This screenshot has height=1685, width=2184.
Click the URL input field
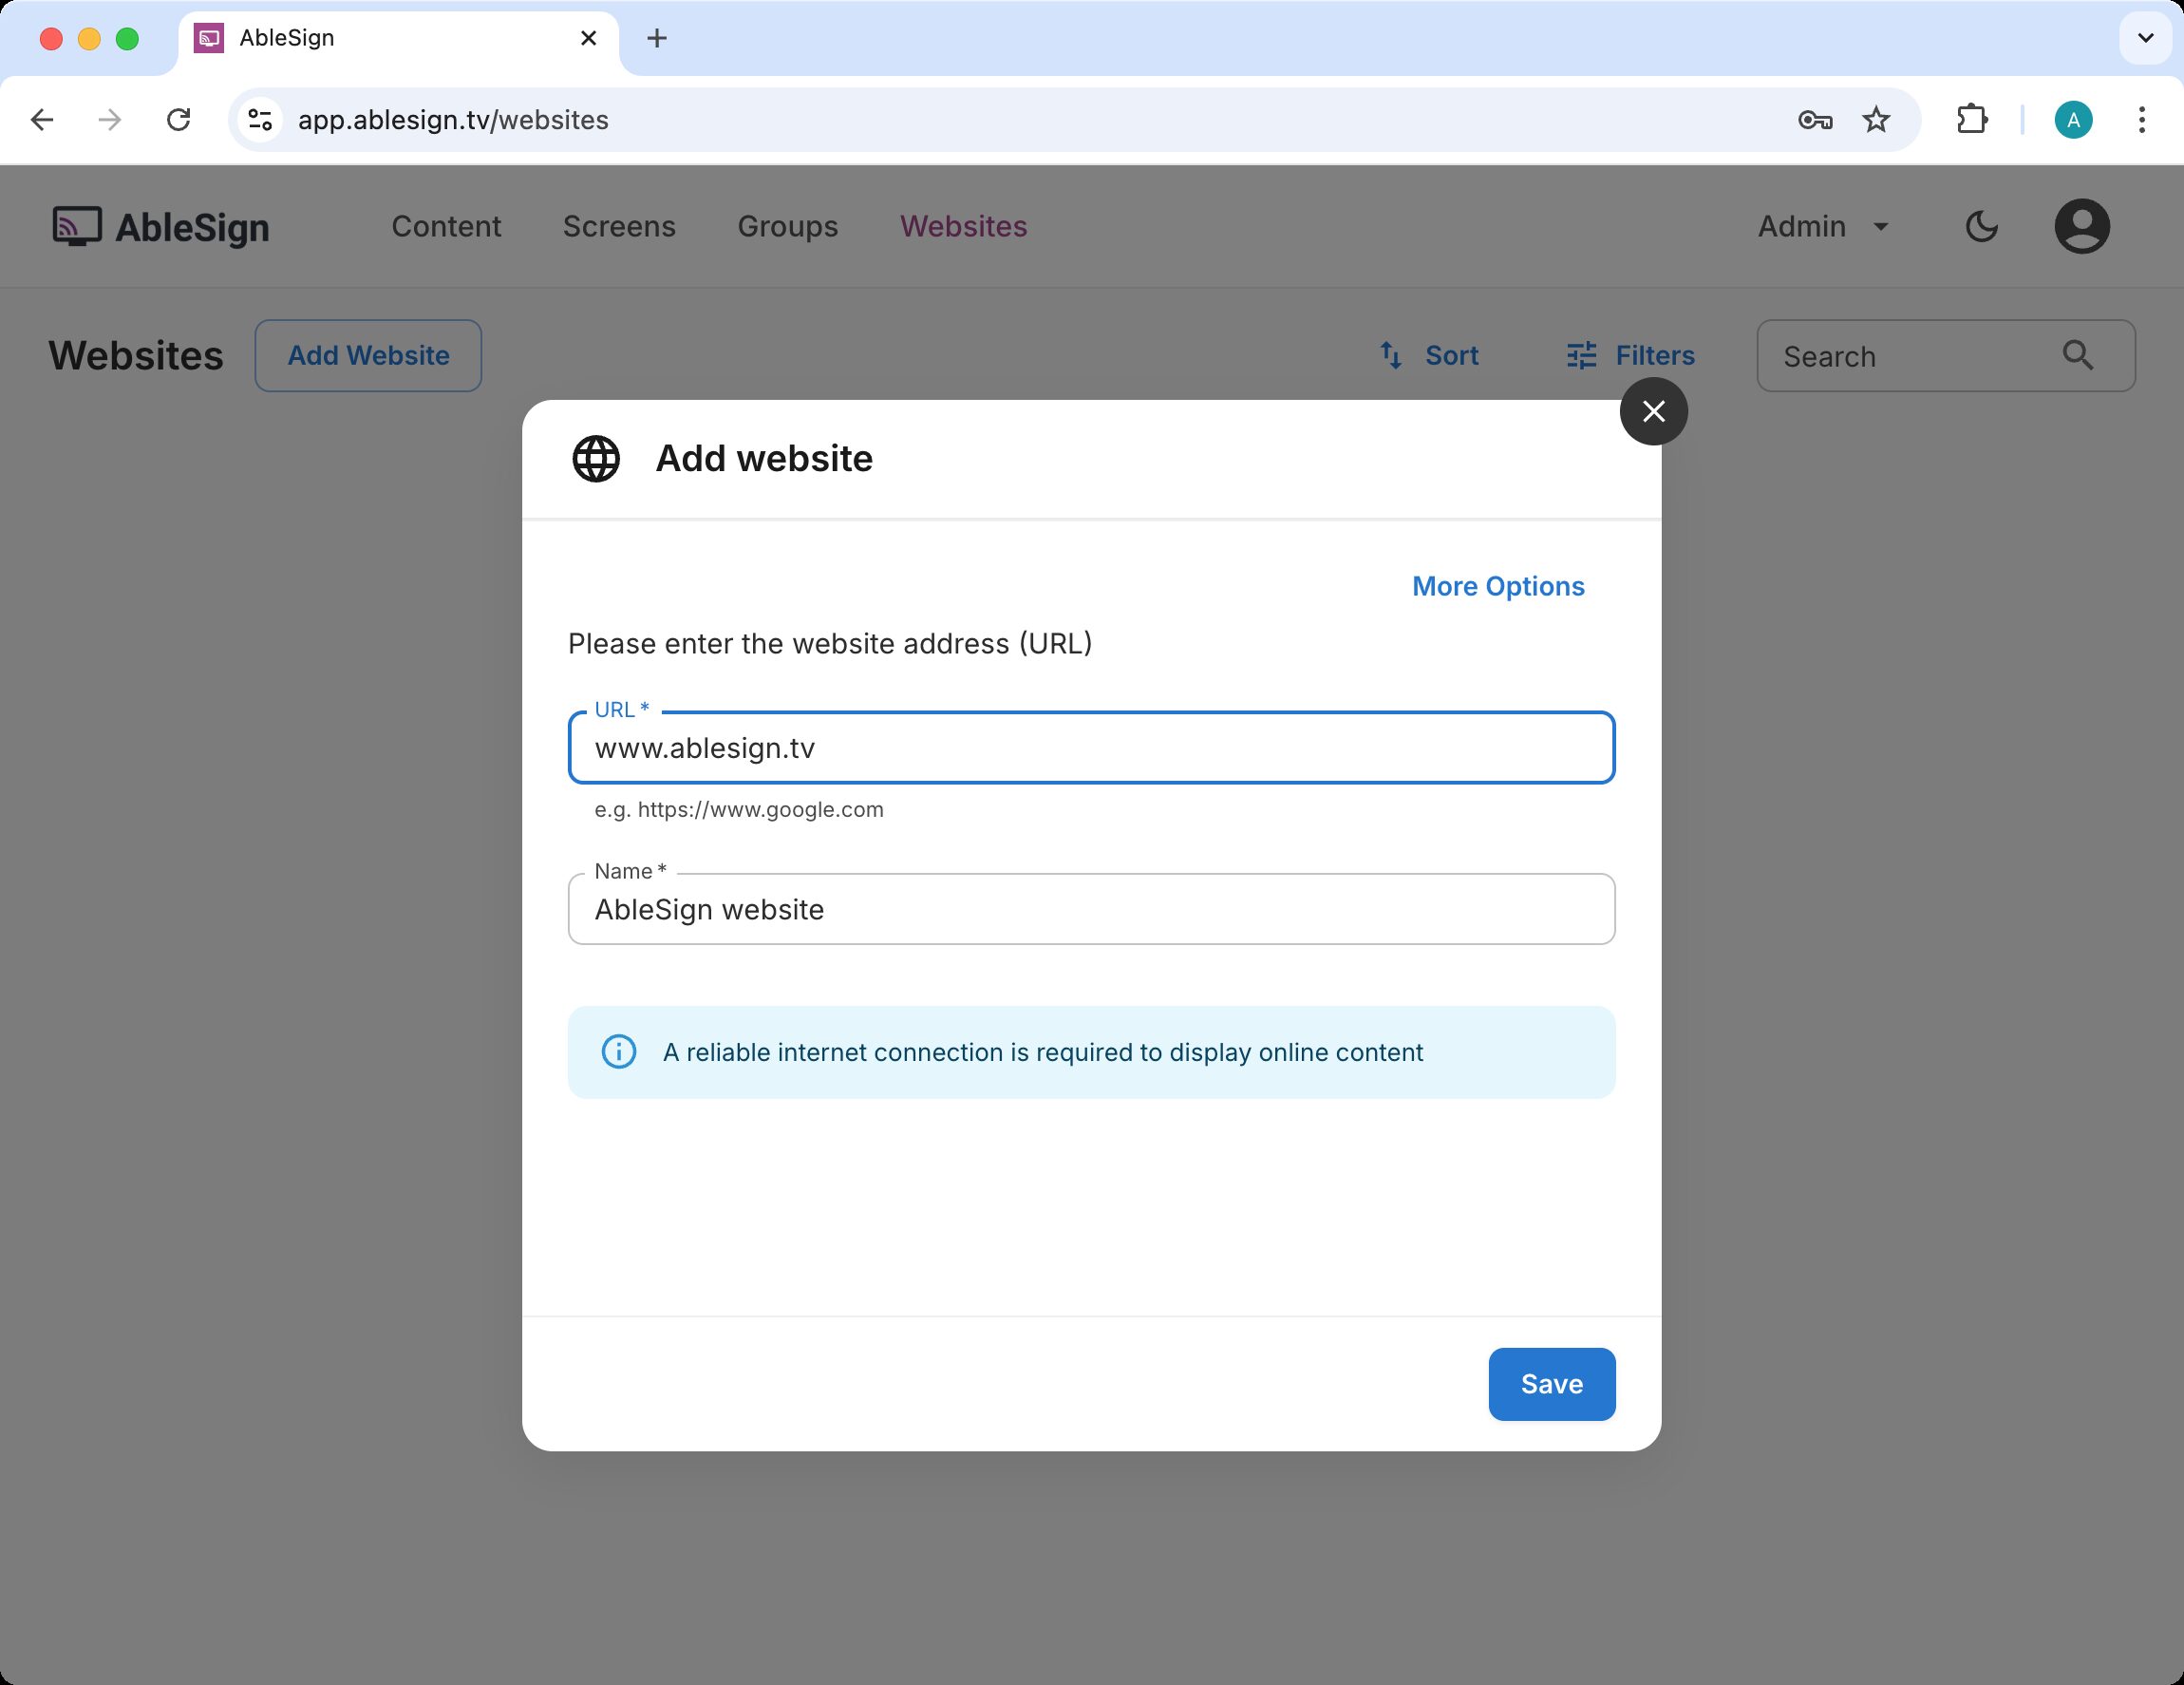pos(1090,748)
